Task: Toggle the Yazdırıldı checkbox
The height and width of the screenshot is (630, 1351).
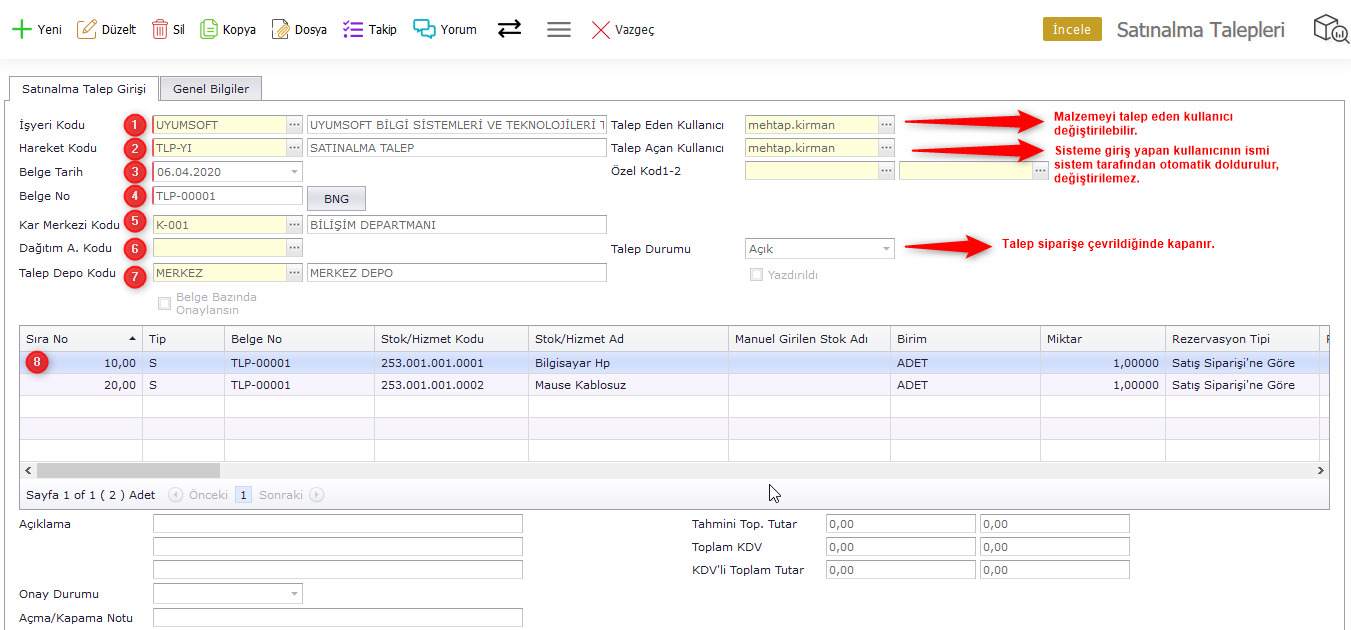Action: (x=757, y=274)
